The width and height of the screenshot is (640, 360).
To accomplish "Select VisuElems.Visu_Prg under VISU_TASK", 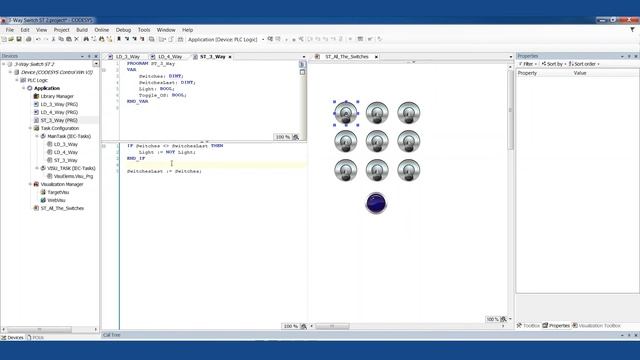I will pyautogui.click(x=70, y=176).
